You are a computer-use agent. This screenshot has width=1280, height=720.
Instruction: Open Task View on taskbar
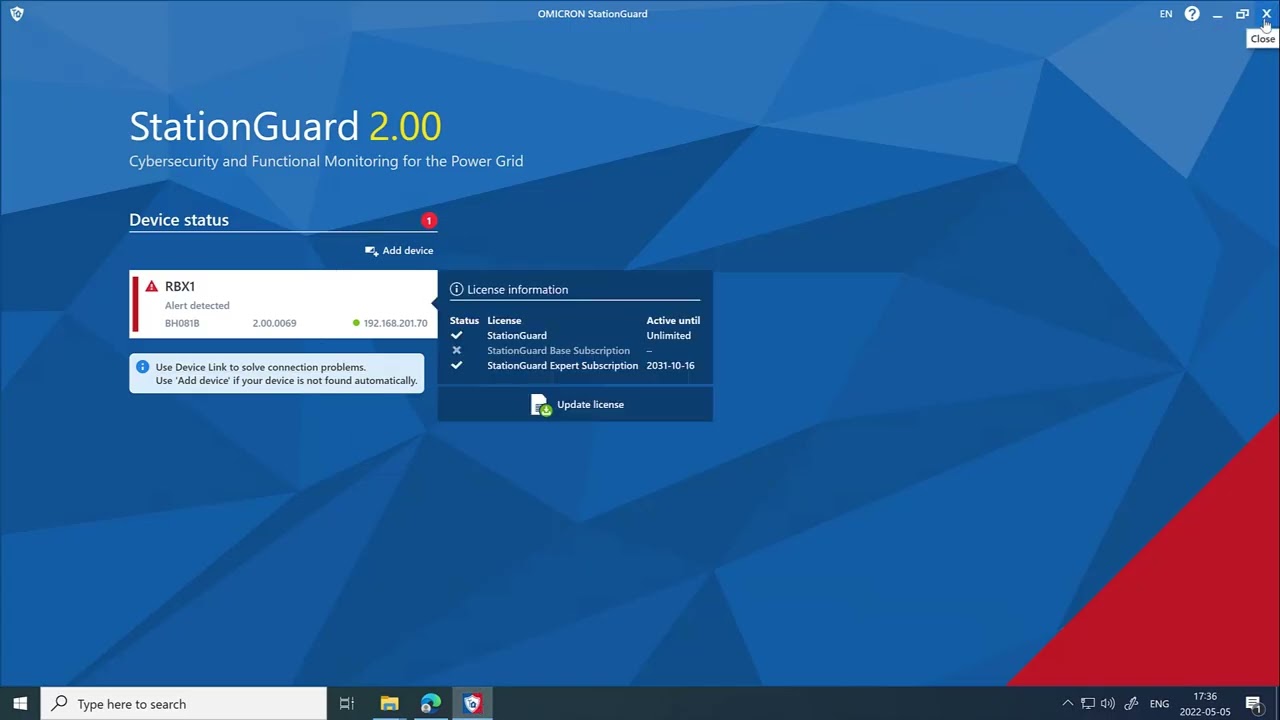[347, 704]
